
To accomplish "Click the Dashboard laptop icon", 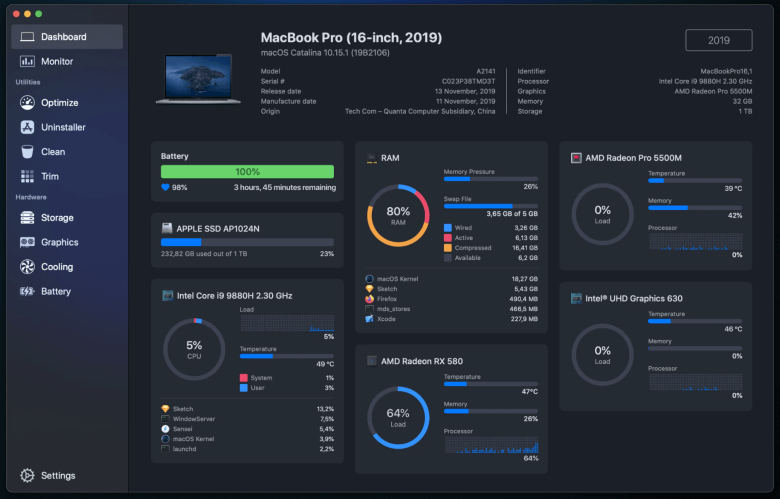I will tap(27, 37).
